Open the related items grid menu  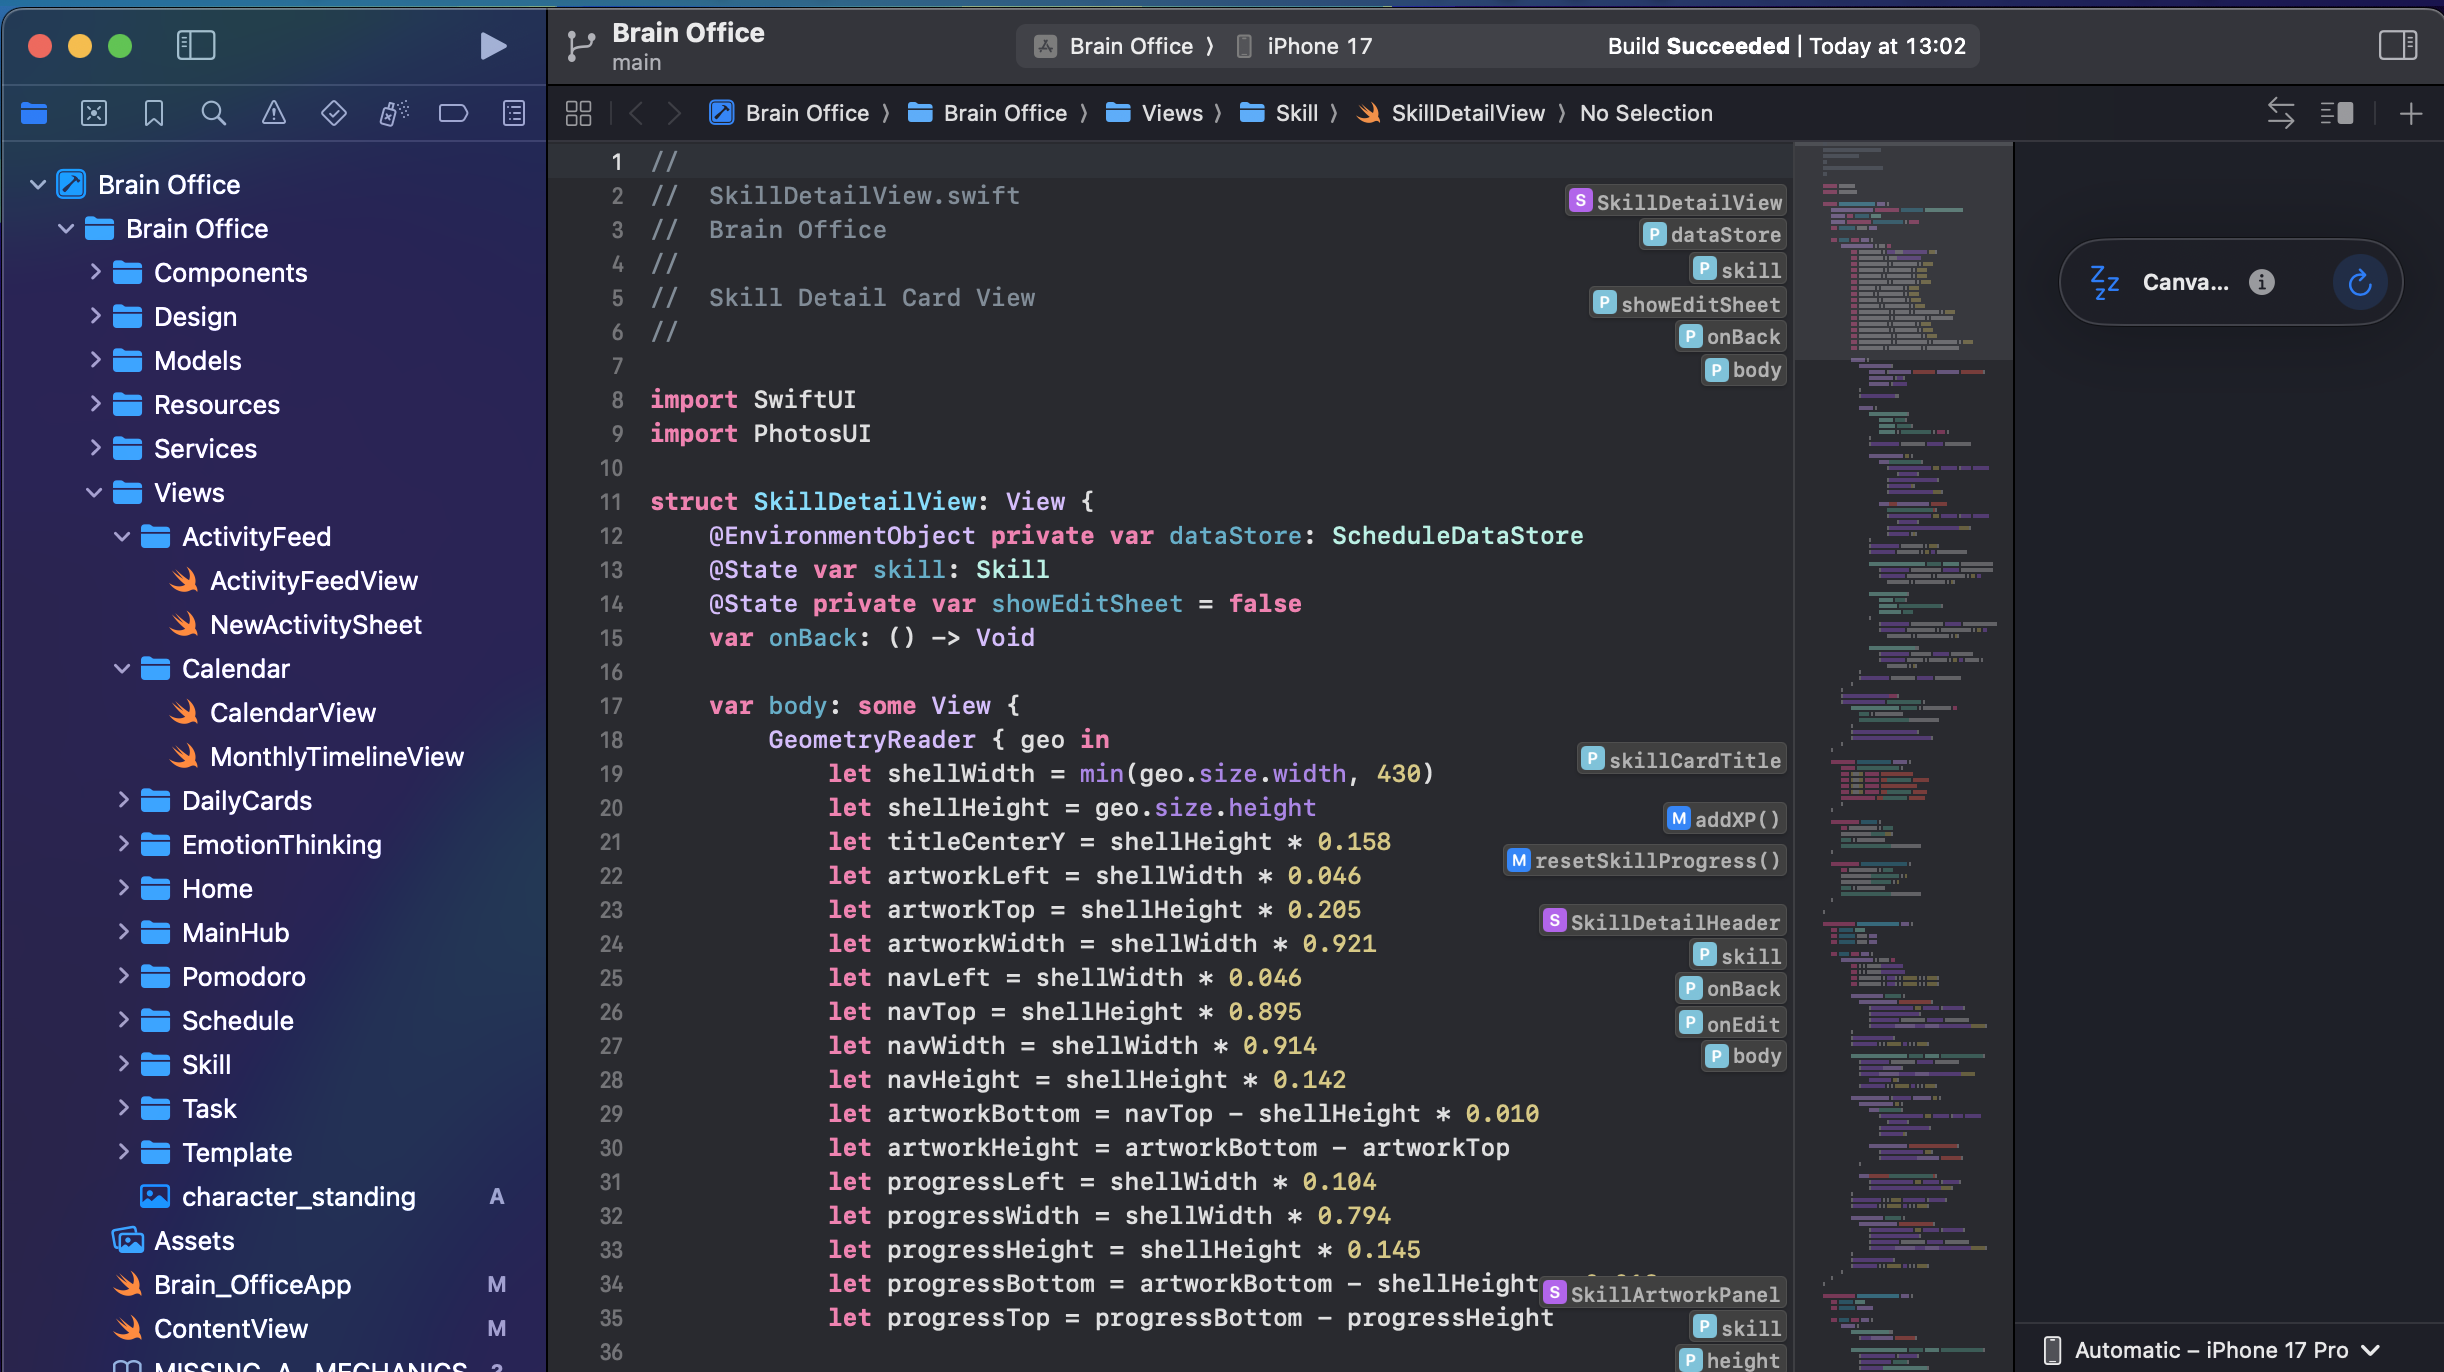tap(578, 113)
